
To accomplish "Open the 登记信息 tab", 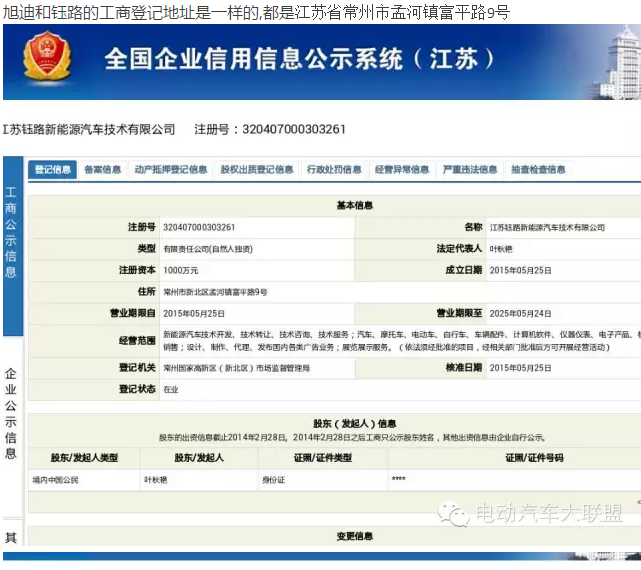I will 52,169.
